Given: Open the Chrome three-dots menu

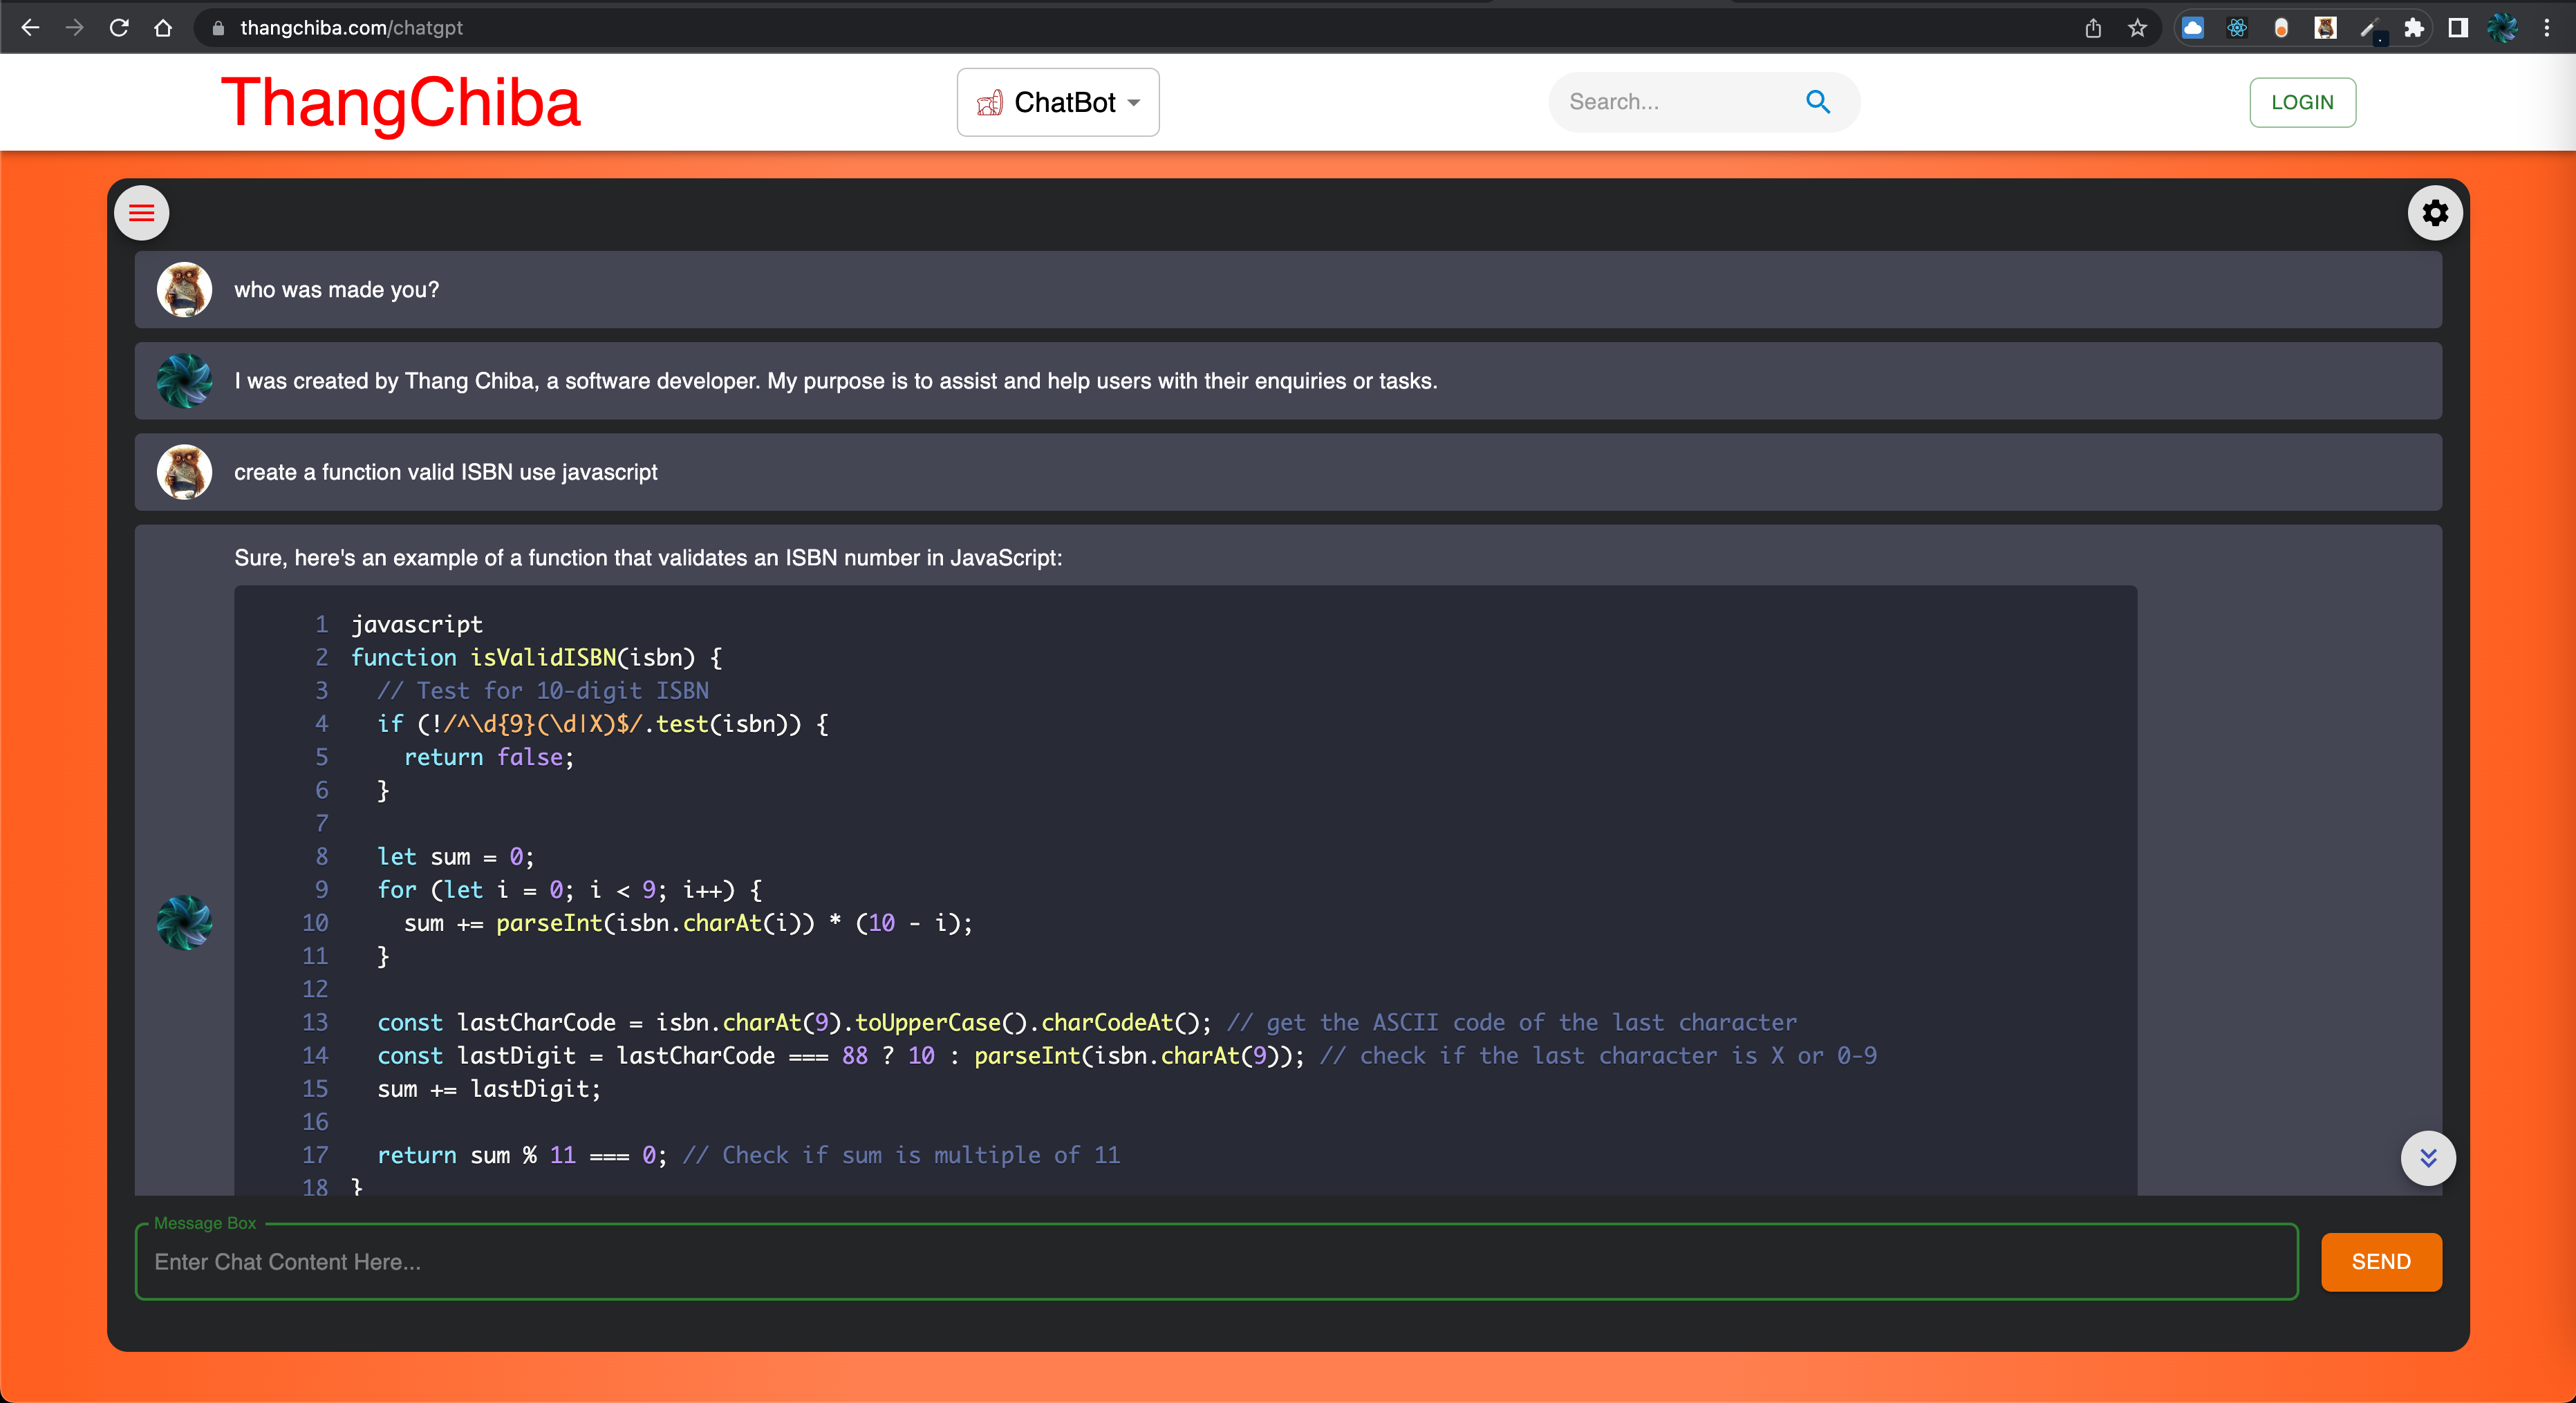Looking at the screenshot, I should [2546, 28].
